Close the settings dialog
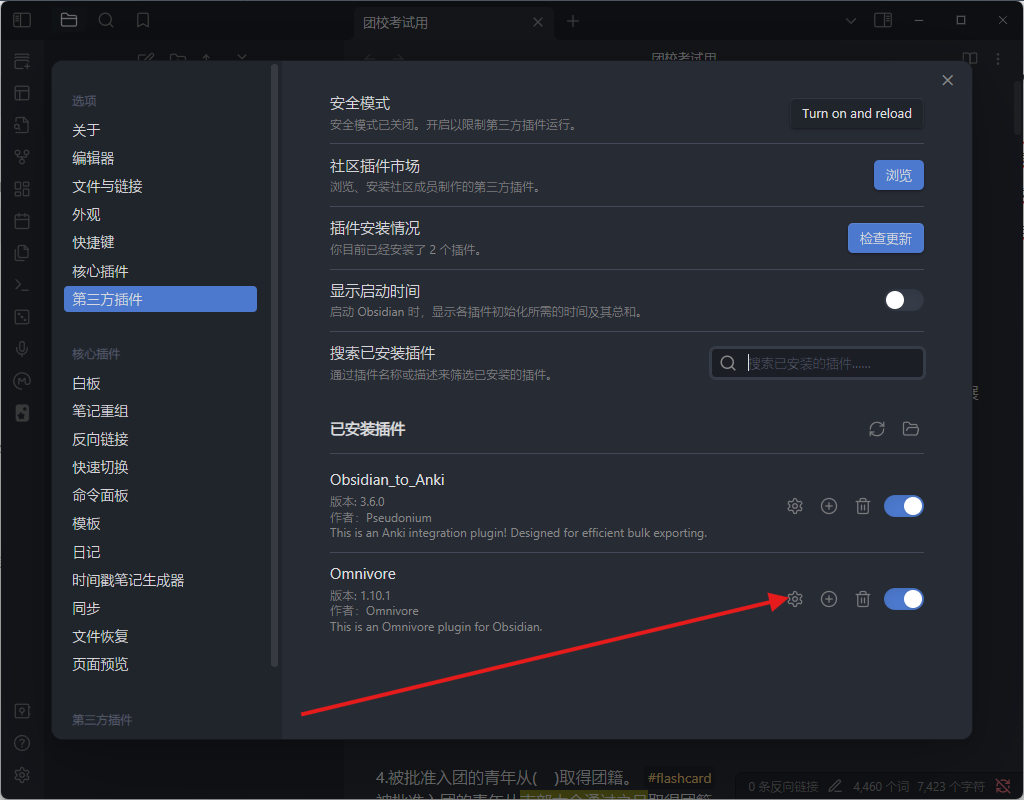This screenshot has width=1024, height=800. click(948, 80)
